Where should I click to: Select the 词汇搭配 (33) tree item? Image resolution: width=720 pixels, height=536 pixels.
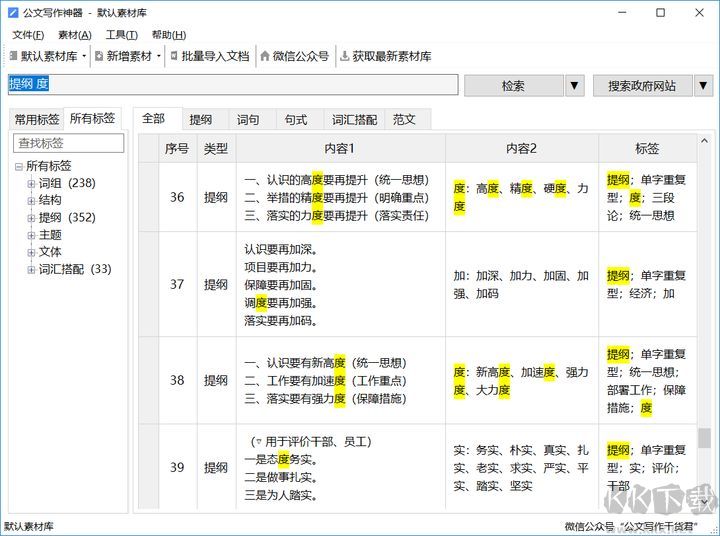pyautogui.click(x=75, y=269)
